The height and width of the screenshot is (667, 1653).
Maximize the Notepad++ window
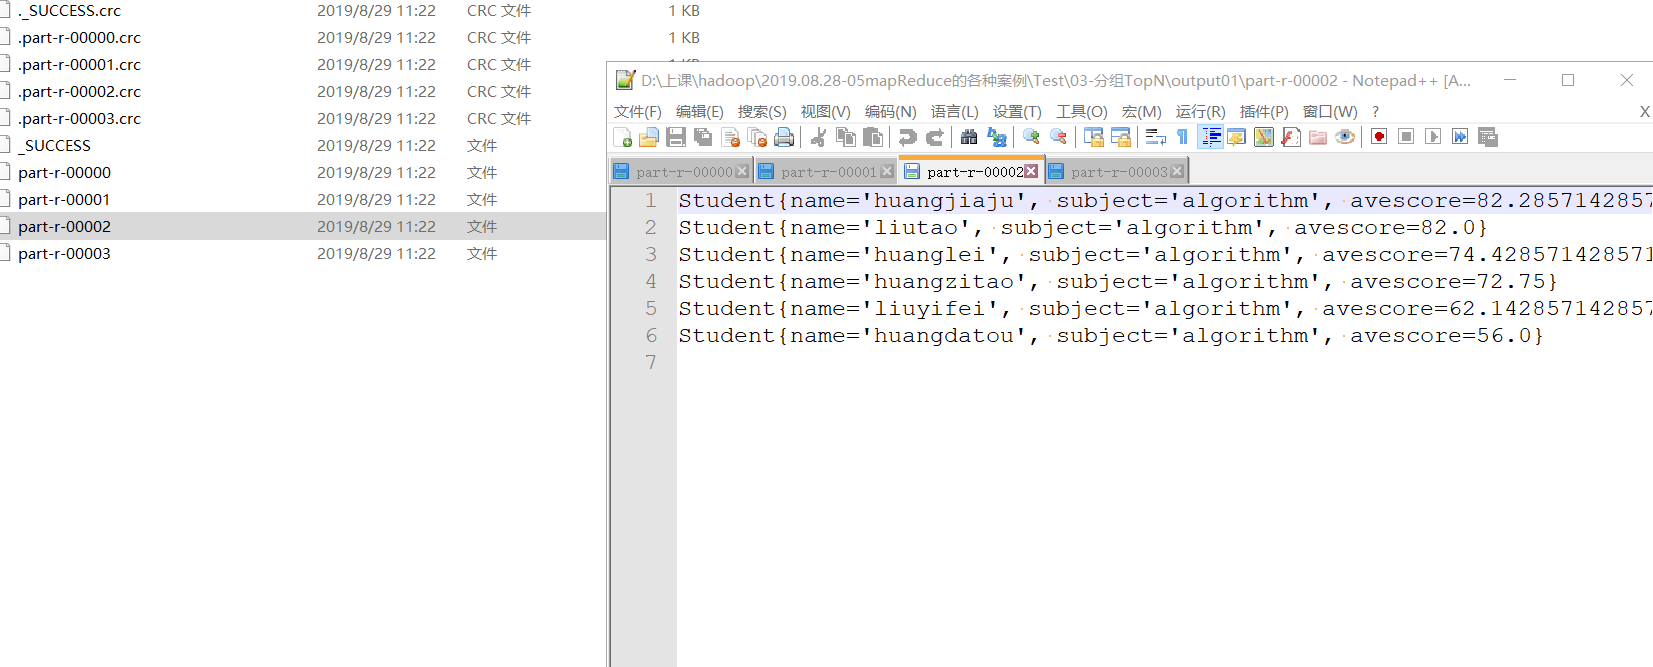[1568, 80]
